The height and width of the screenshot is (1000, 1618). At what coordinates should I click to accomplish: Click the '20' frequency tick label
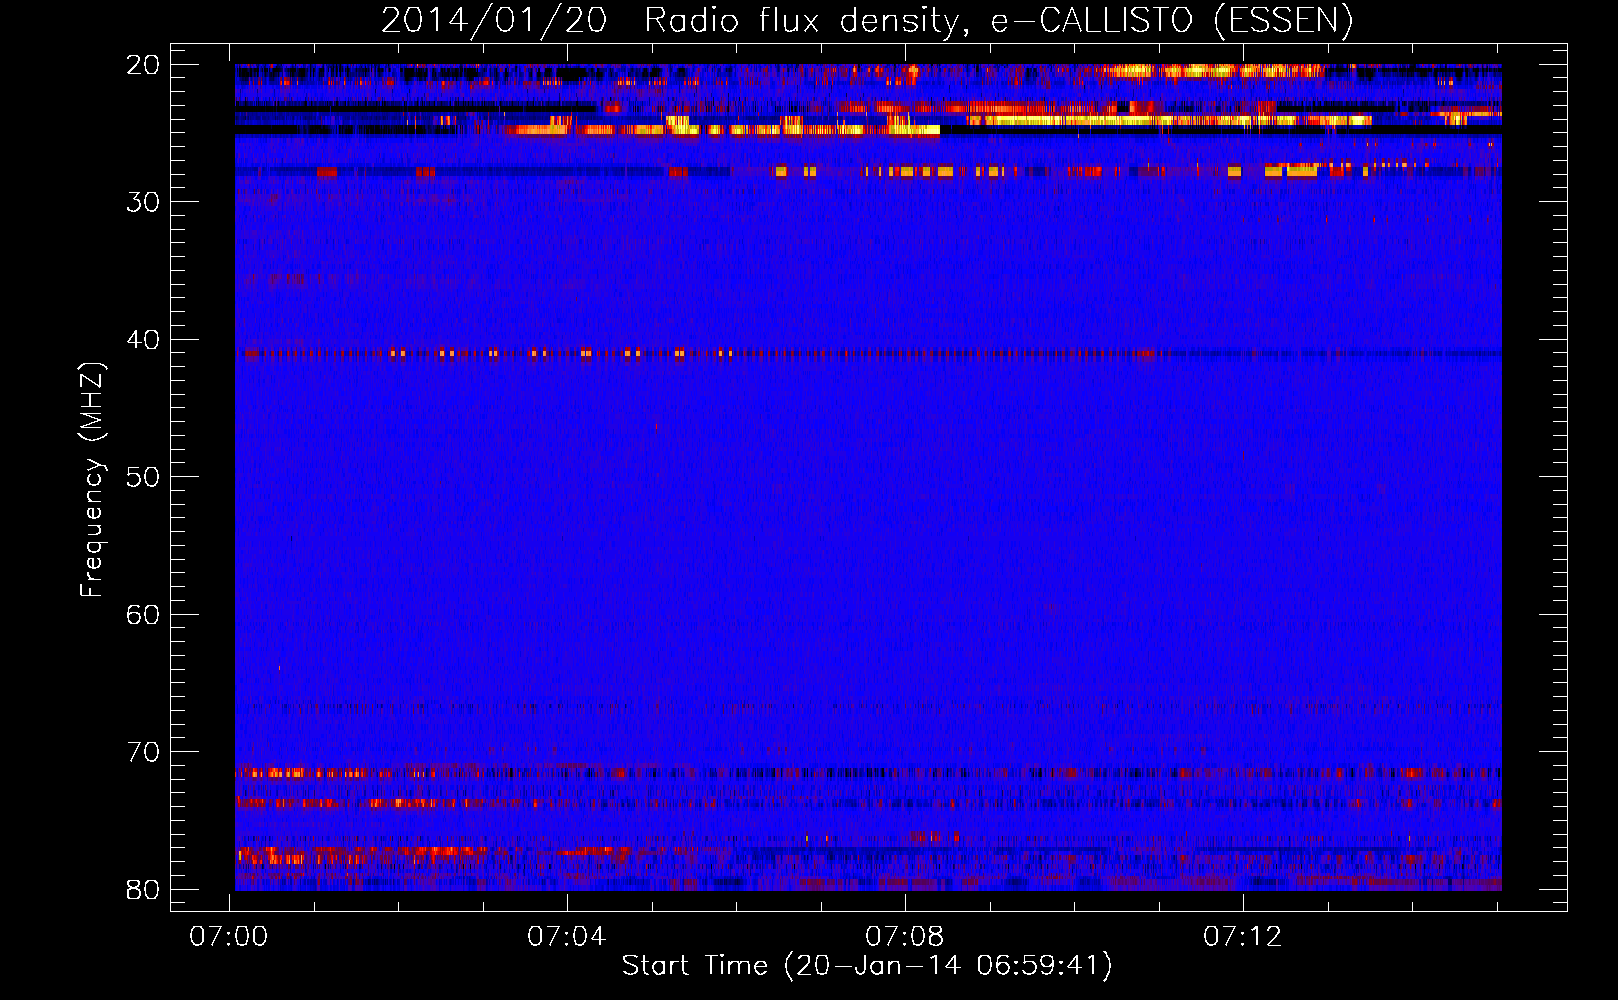[143, 65]
